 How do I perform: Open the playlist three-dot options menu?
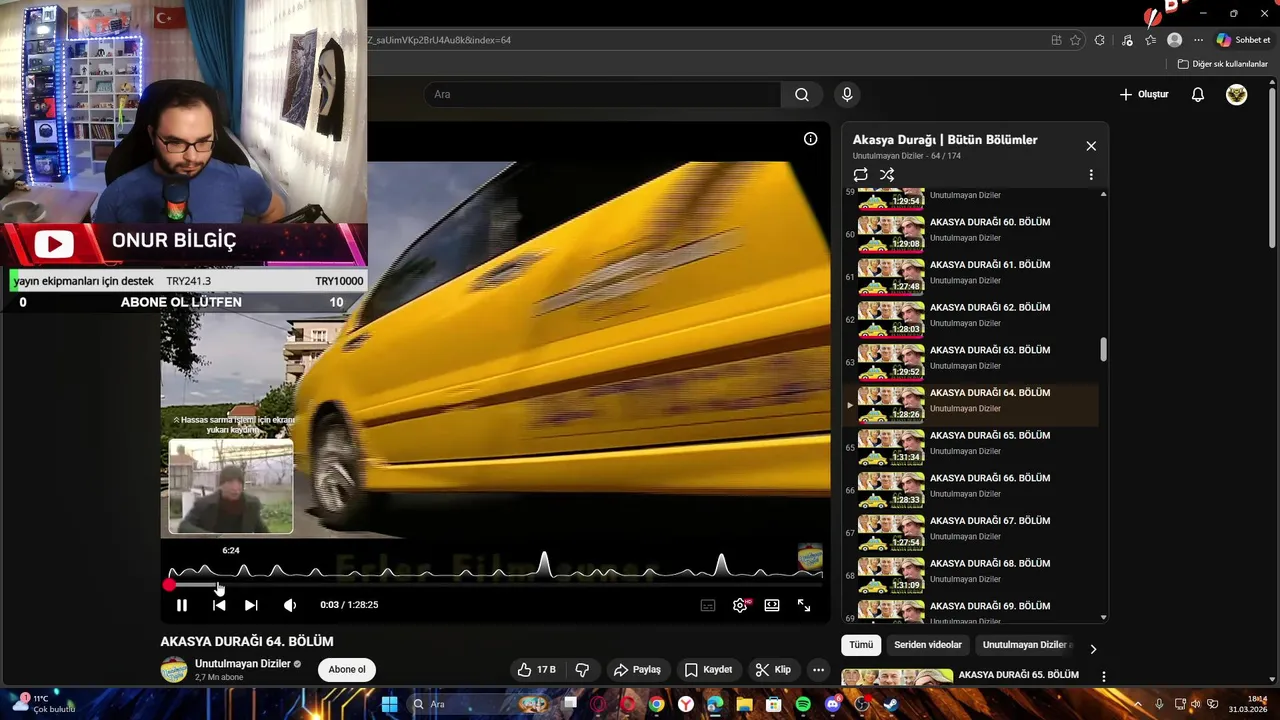tap(1091, 174)
